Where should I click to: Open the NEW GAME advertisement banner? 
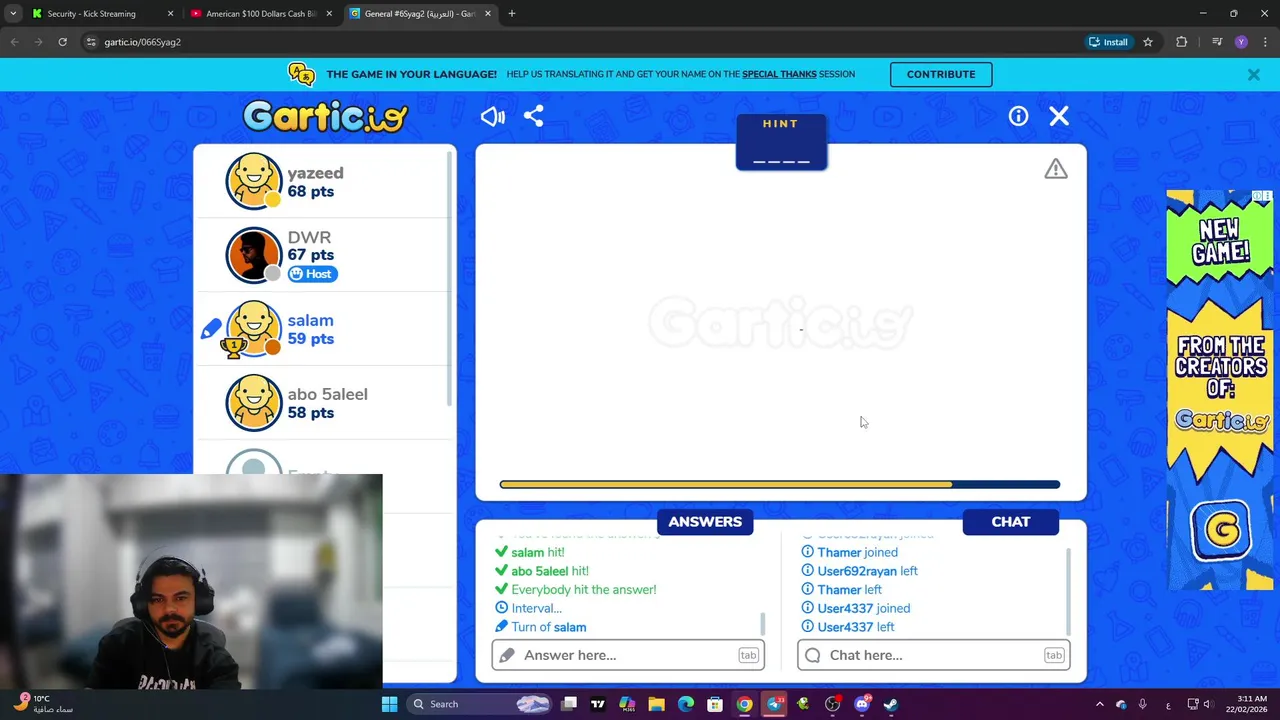click(x=1220, y=390)
